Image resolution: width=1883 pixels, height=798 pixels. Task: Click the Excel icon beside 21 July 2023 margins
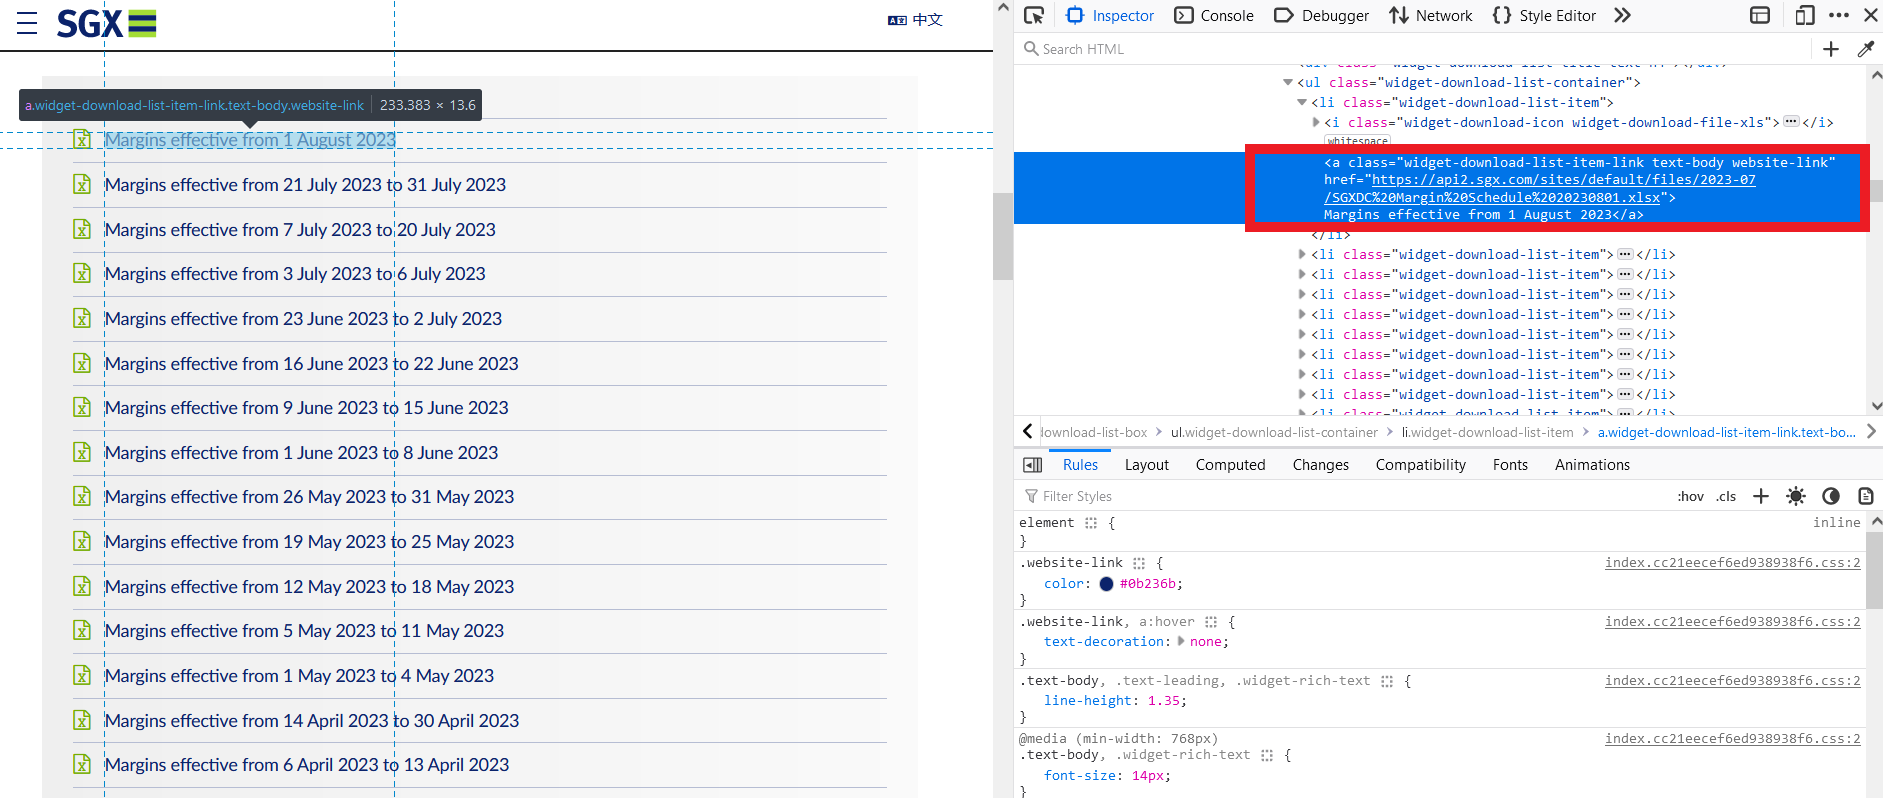pyautogui.click(x=82, y=185)
